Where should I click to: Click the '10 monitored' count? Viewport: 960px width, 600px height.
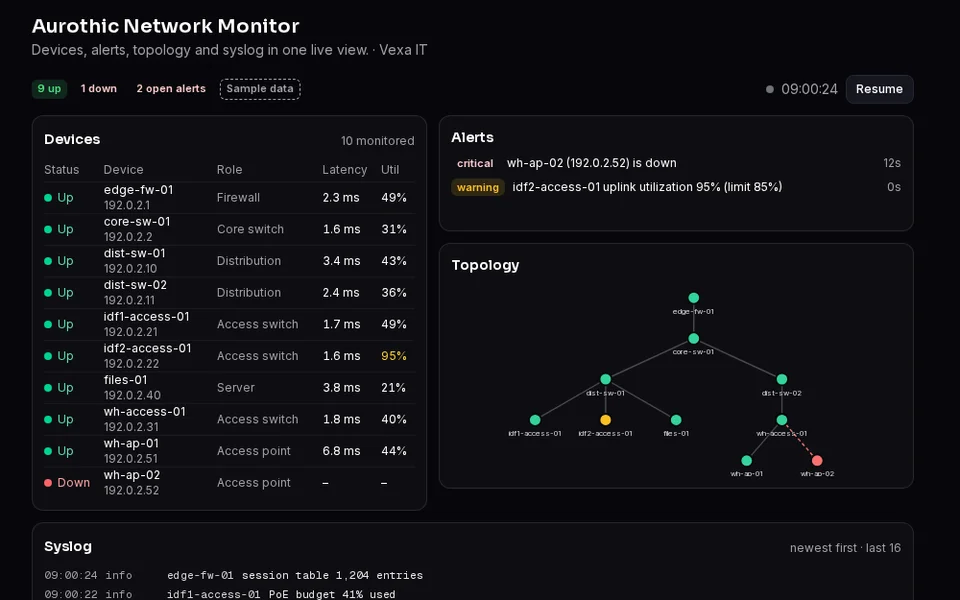point(378,141)
